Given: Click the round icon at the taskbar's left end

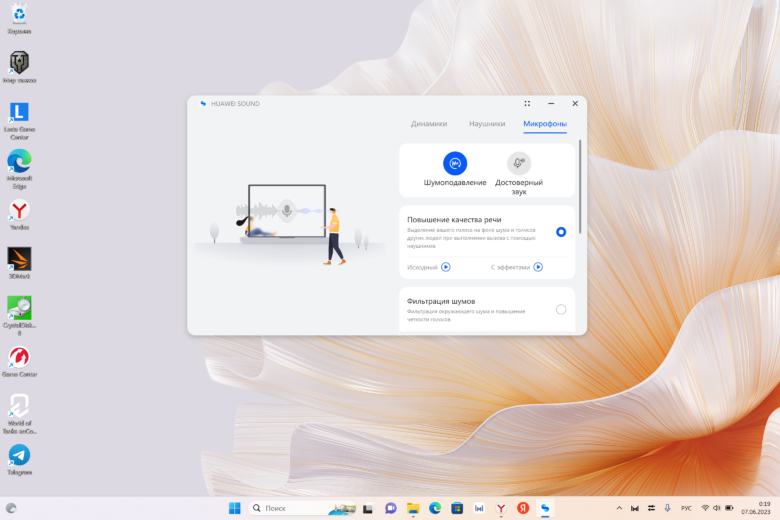Looking at the screenshot, I should coord(11,508).
